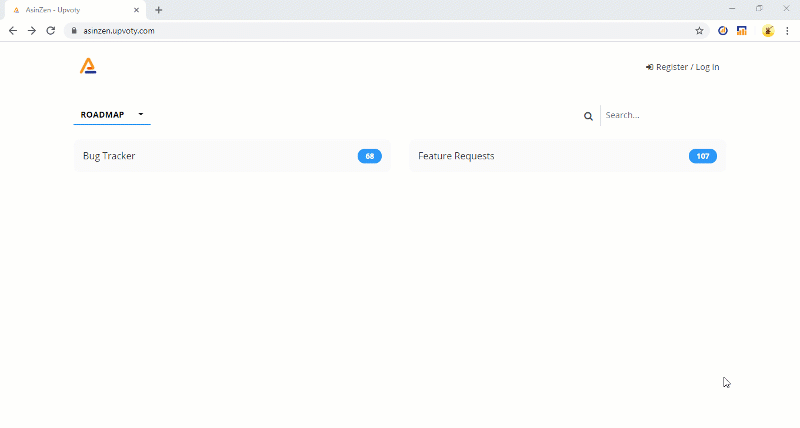This screenshot has width=800, height=428.
Task: View the site lock security info
Action: point(74,31)
